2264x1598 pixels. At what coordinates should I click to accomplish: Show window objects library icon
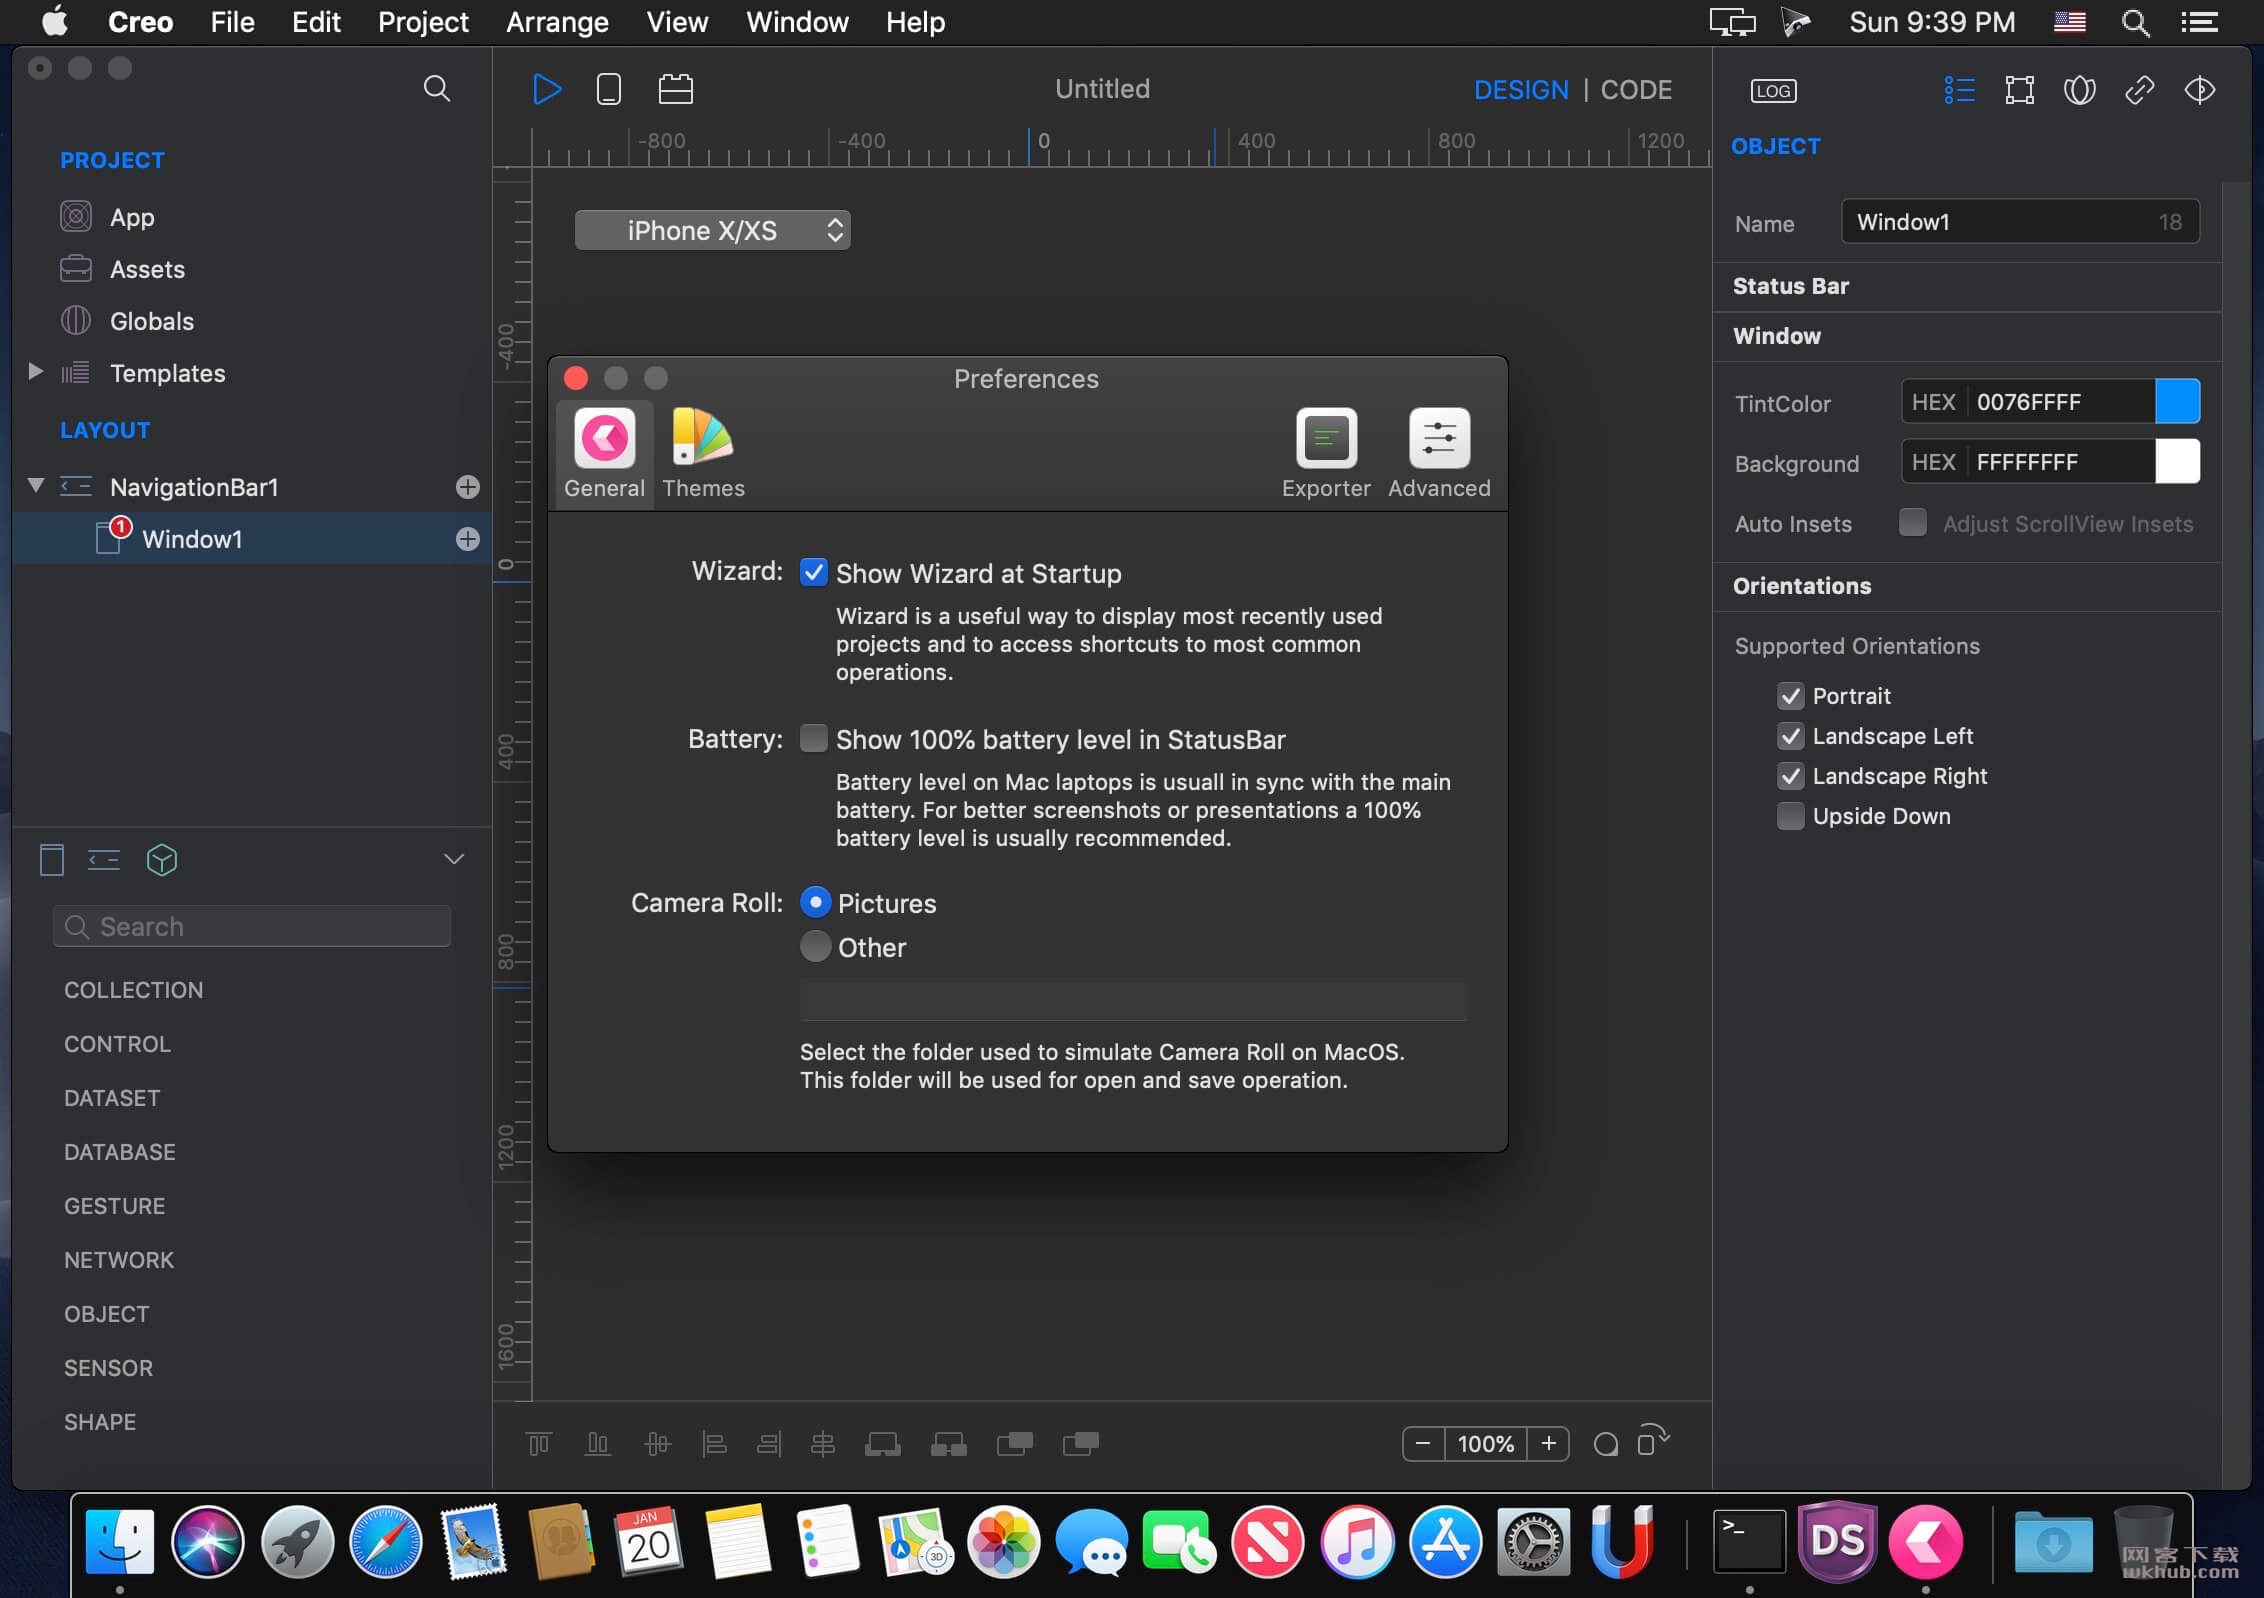[x=51, y=860]
